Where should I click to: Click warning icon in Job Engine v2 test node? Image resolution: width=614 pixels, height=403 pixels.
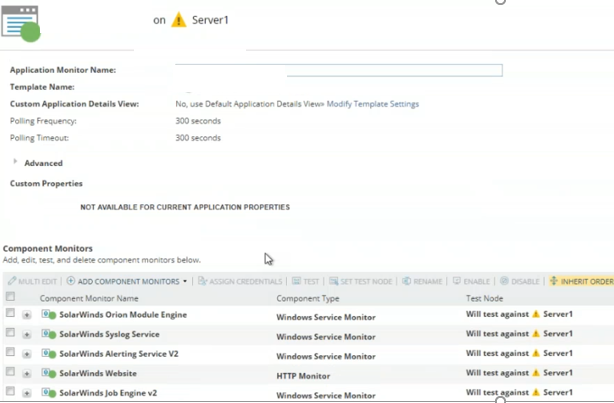tap(536, 392)
